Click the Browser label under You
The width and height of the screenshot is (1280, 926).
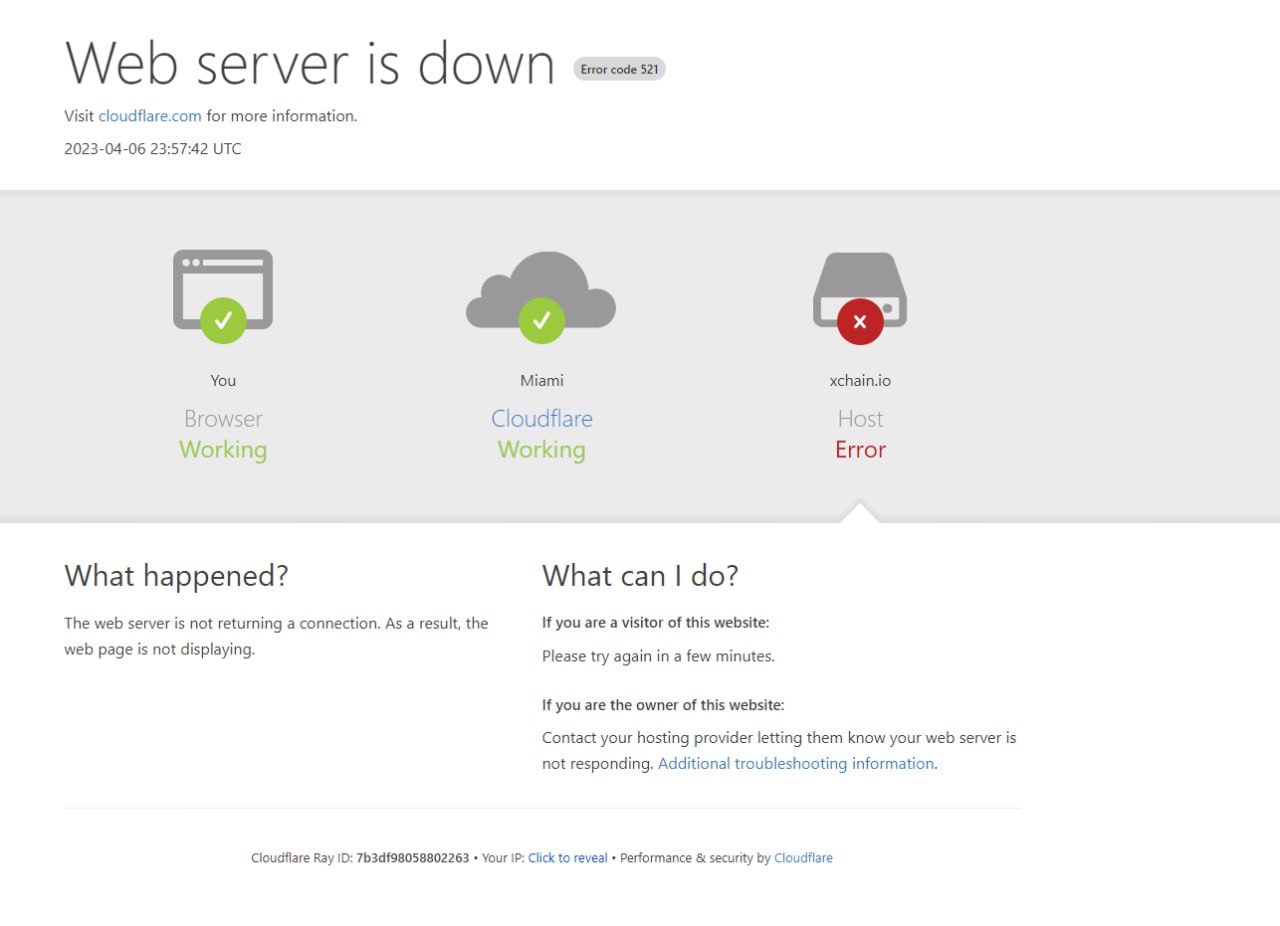click(223, 419)
